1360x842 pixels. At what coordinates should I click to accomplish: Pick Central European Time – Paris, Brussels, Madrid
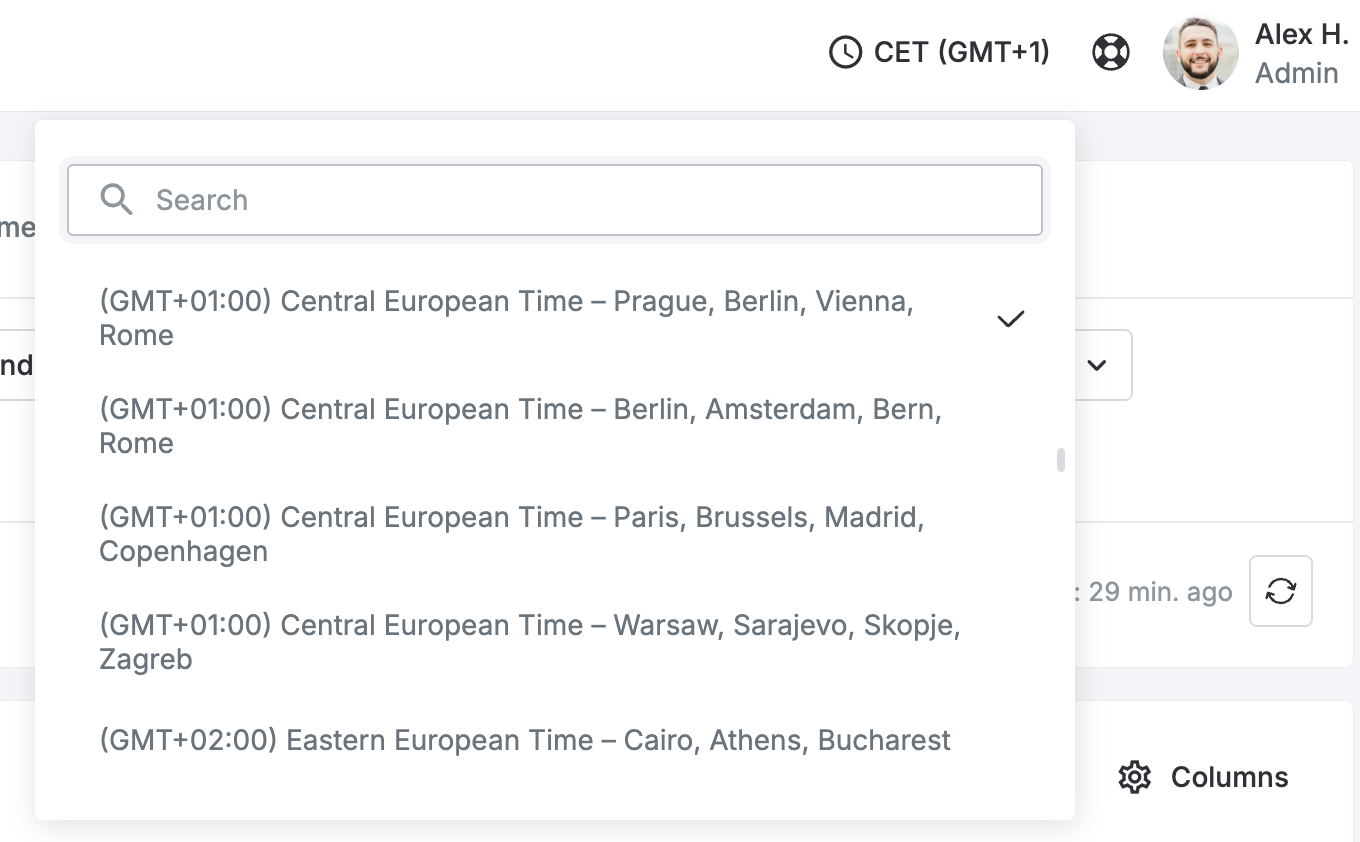(x=555, y=534)
